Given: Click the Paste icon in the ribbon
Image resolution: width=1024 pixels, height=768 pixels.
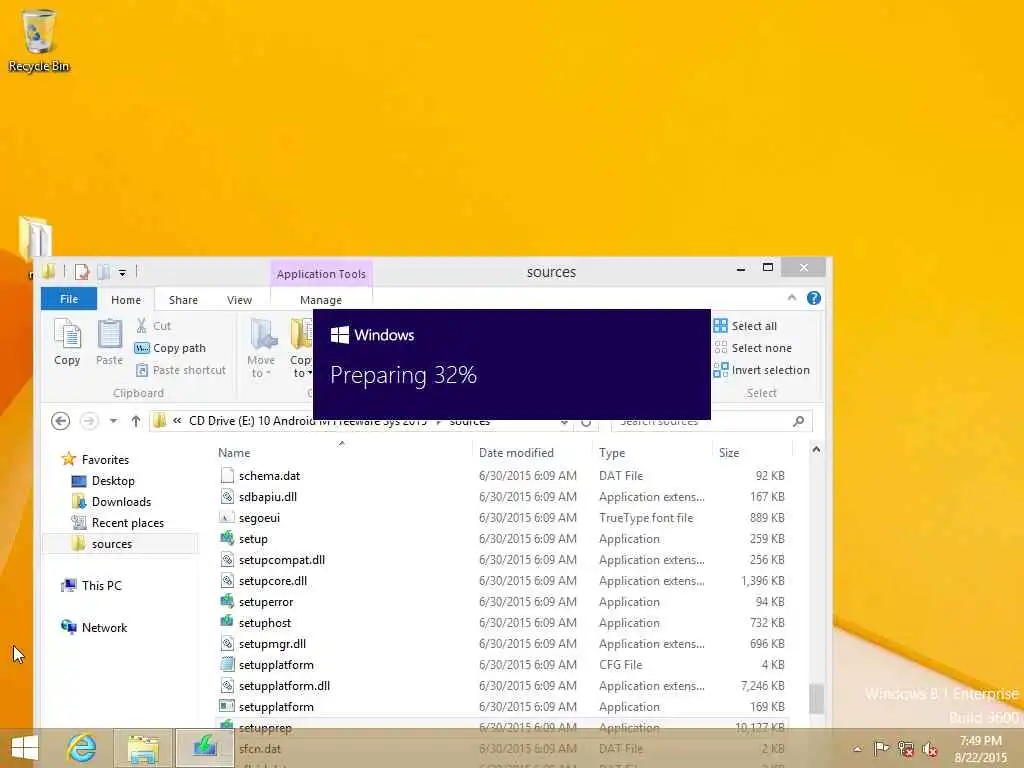Looking at the screenshot, I should tap(109, 342).
